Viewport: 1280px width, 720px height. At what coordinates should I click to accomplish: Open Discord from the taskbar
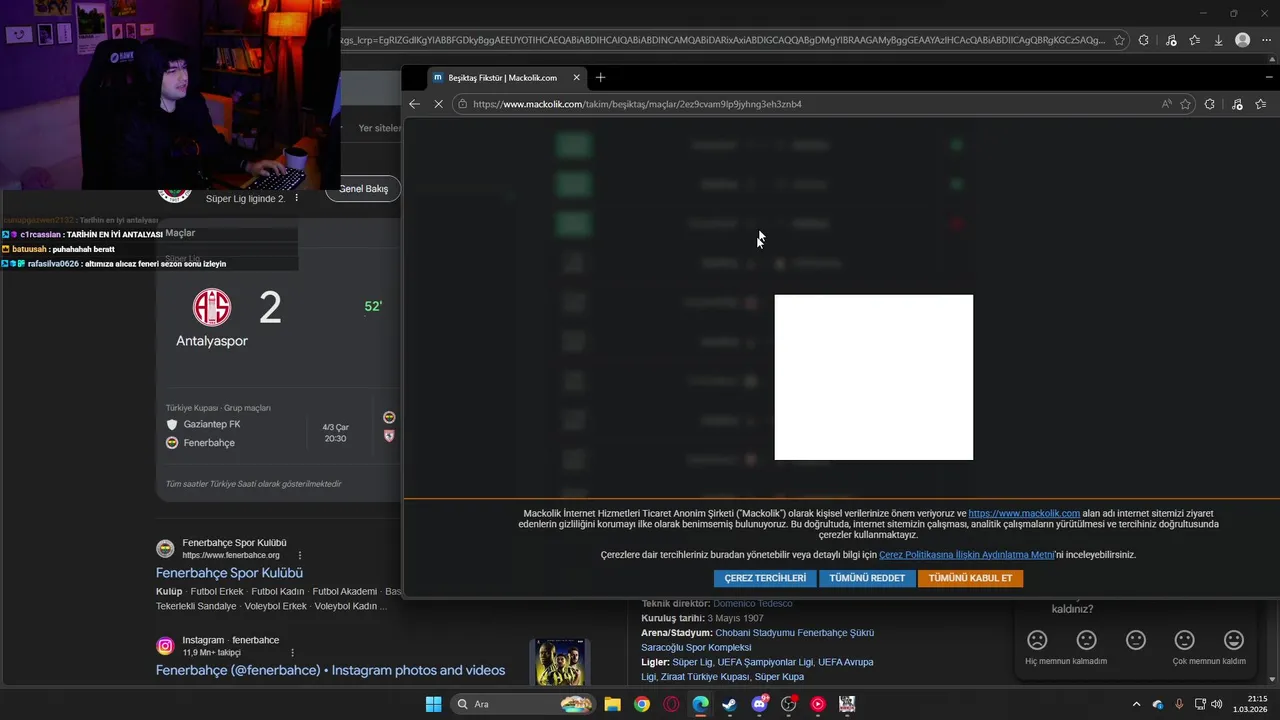(x=759, y=704)
